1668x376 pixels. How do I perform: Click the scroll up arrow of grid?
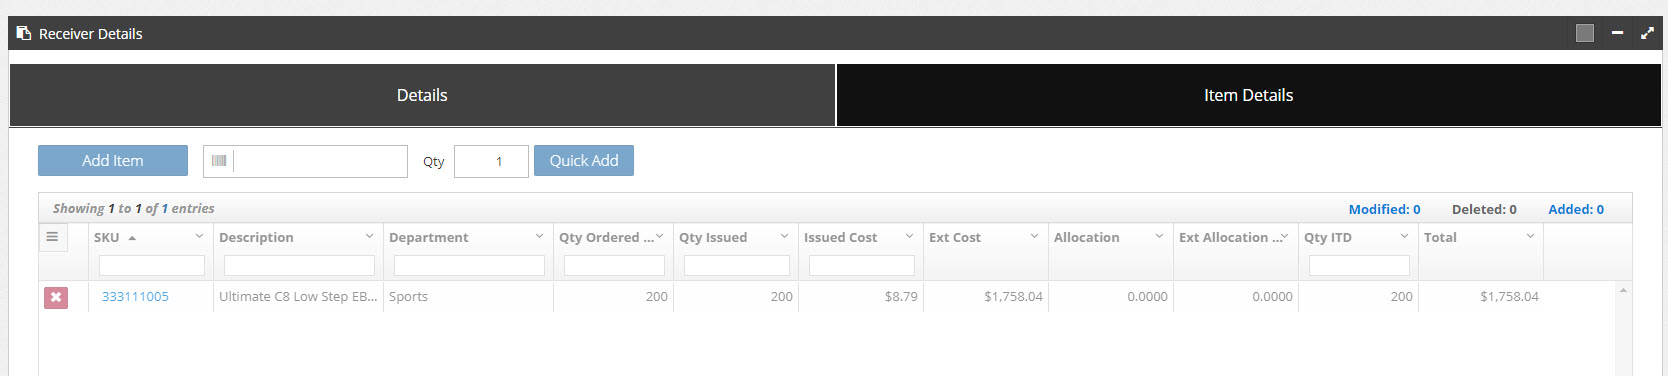point(1623,291)
